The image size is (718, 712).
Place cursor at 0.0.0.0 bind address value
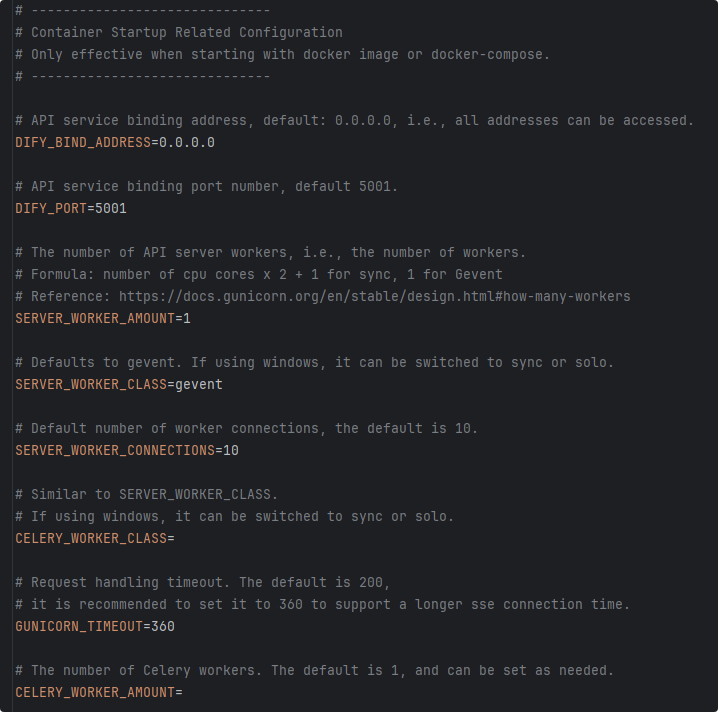(x=187, y=143)
